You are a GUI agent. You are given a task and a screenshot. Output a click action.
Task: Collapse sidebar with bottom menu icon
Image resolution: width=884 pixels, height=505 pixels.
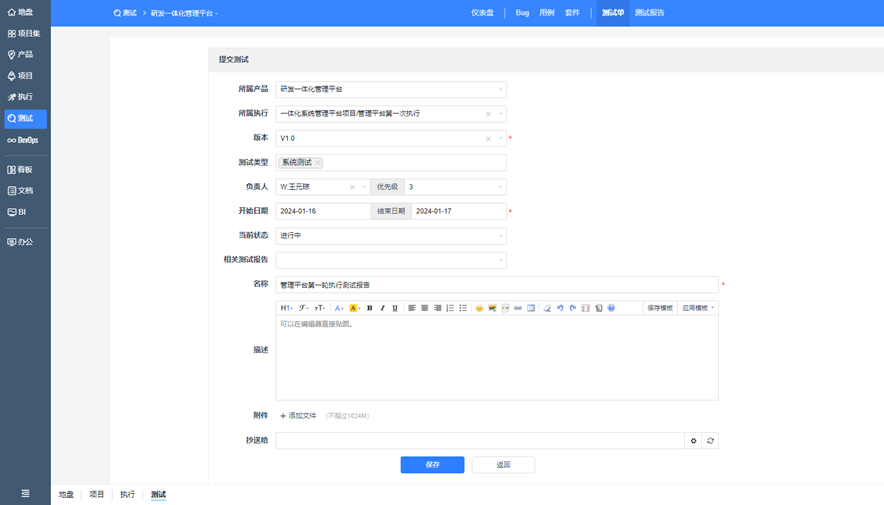pyautogui.click(x=25, y=493)
